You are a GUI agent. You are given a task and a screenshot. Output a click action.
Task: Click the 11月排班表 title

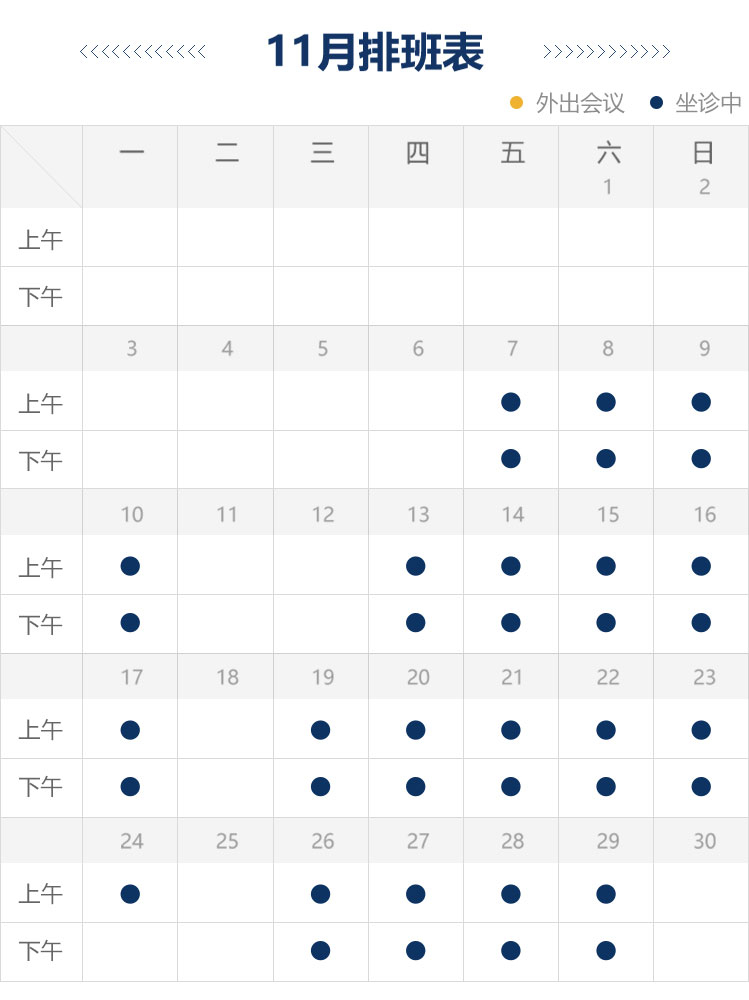[x=375, y=52]
